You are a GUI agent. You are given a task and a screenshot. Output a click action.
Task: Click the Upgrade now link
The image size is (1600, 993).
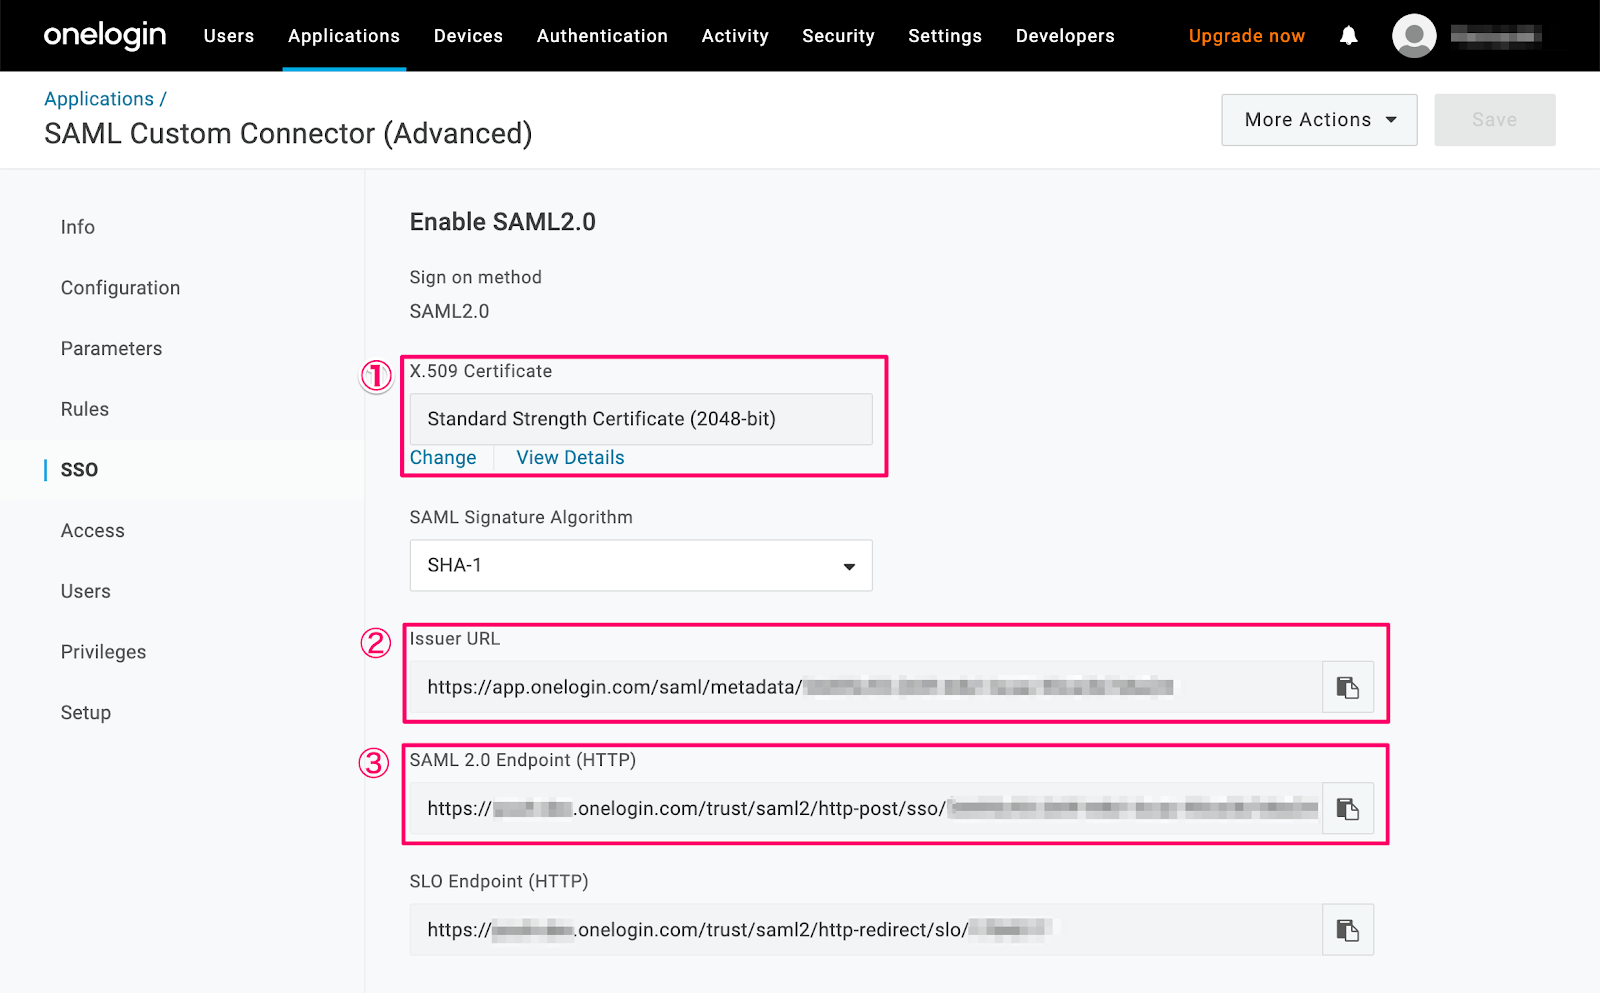tap(1247, 36)
